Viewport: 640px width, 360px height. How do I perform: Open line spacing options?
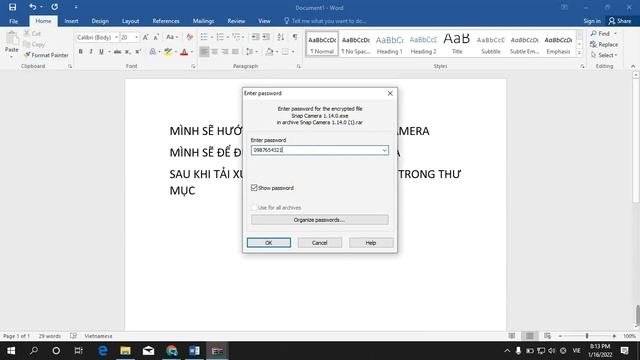coord(251,51)
